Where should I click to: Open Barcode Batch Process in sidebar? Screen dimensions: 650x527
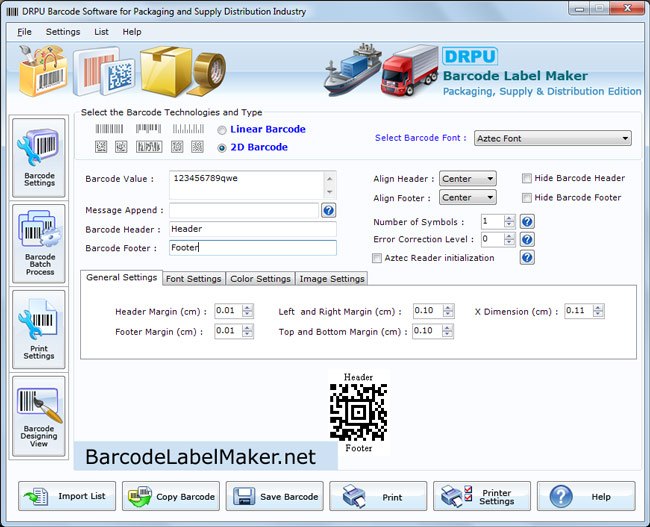pyautogui.click(x=39, y=243)
